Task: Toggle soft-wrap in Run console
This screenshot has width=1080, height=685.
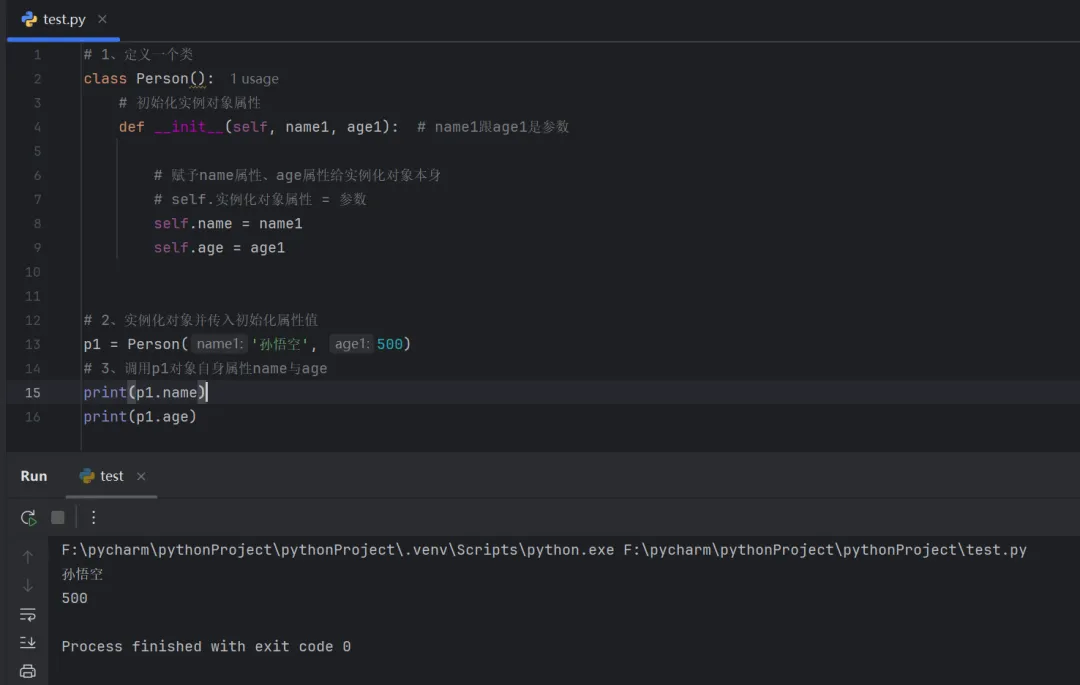Action: pyautogui.click(x=28, y=614)
